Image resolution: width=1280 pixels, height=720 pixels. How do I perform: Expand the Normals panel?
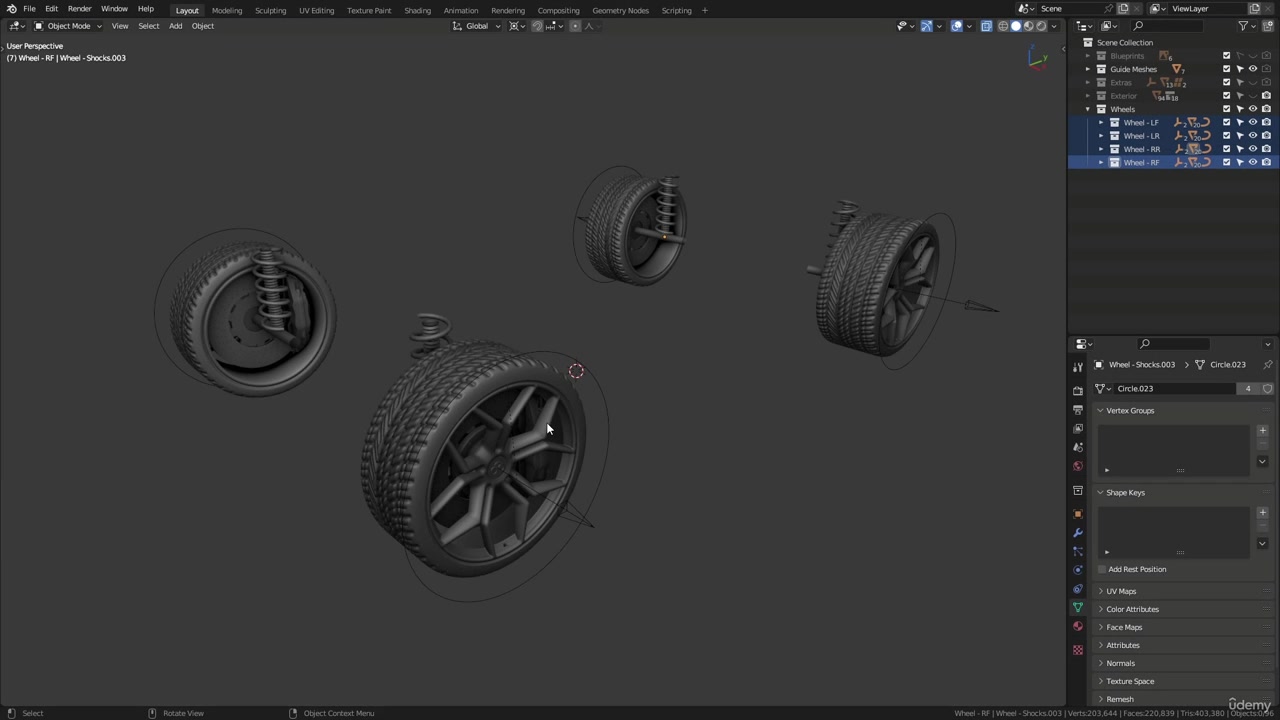[x=1120, y=663]
